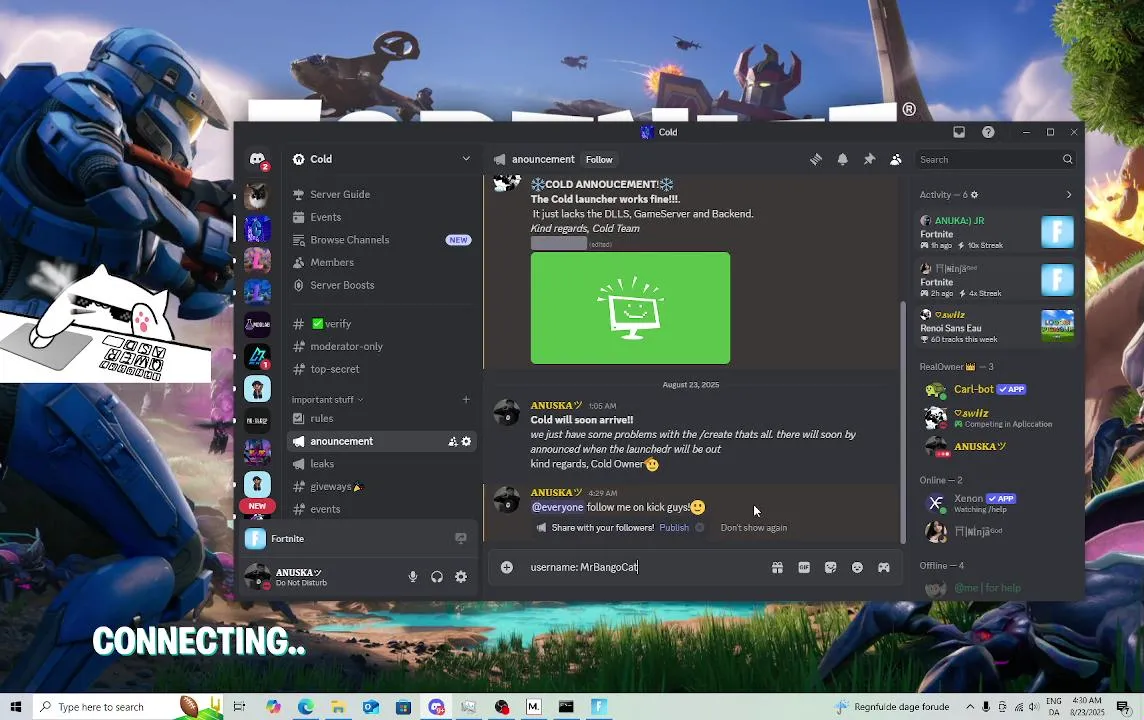
Task: Create invite icon on anouncement channel
Action: click(x=453, y=441)
